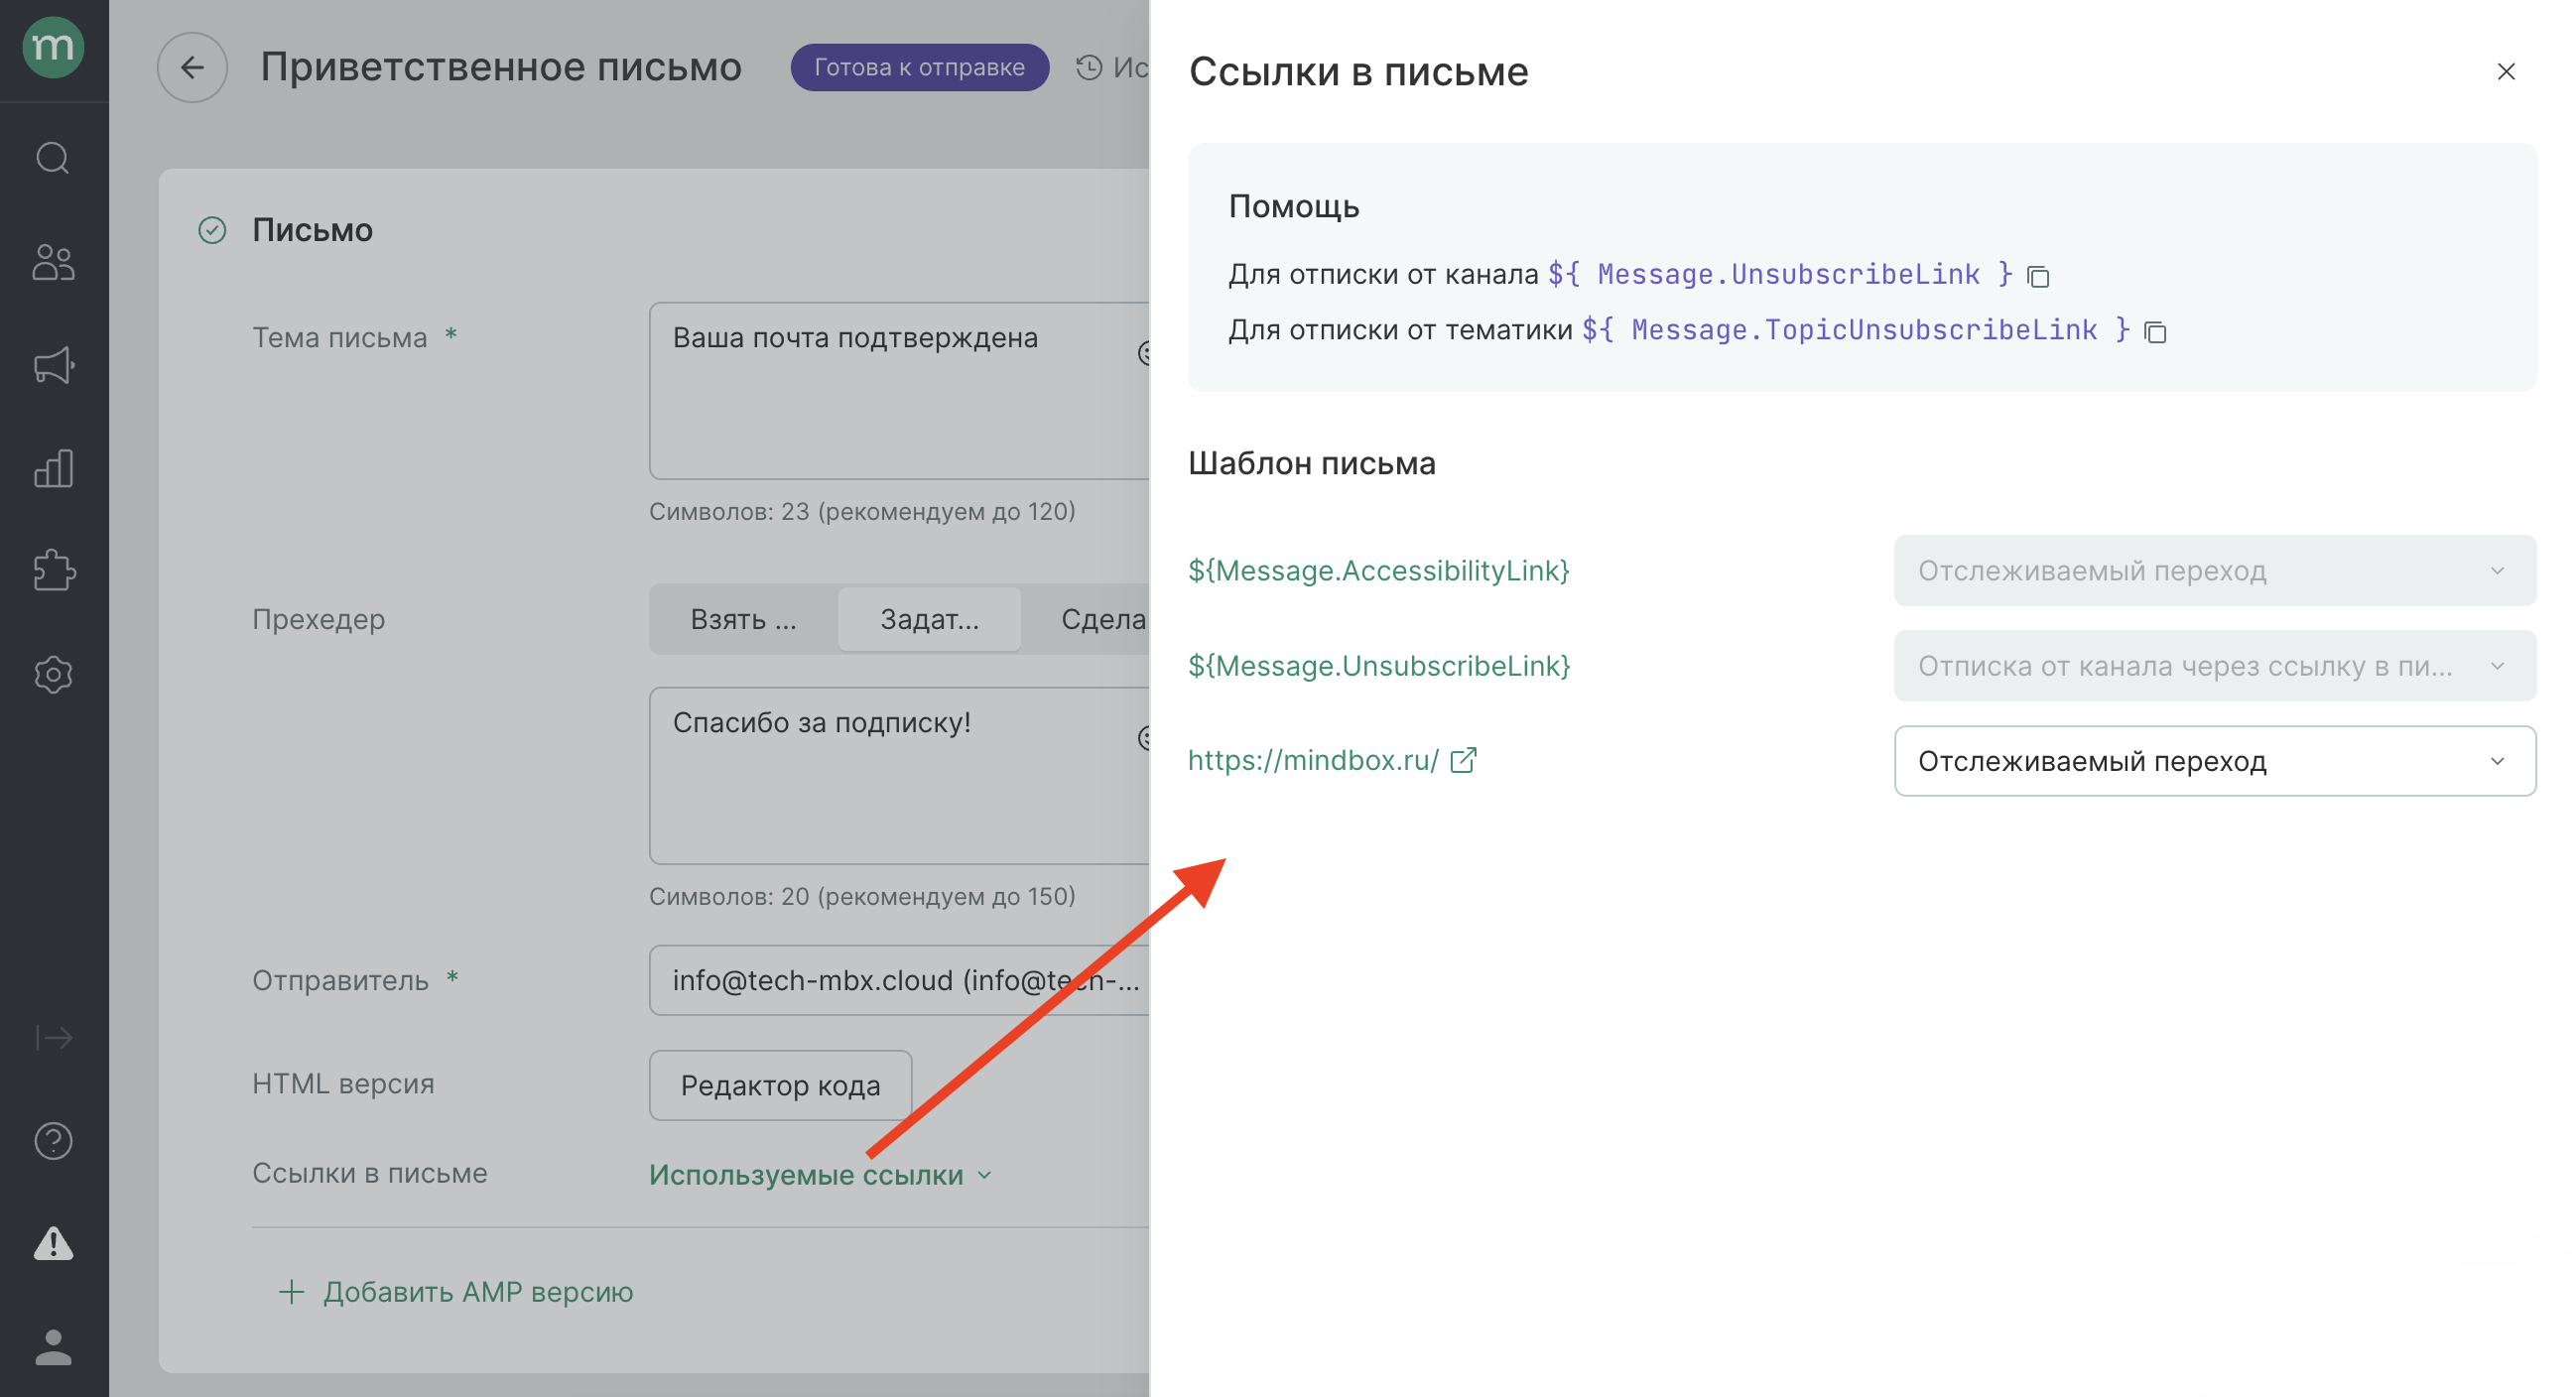Go back using the arrow button

[x=192, y=67]
